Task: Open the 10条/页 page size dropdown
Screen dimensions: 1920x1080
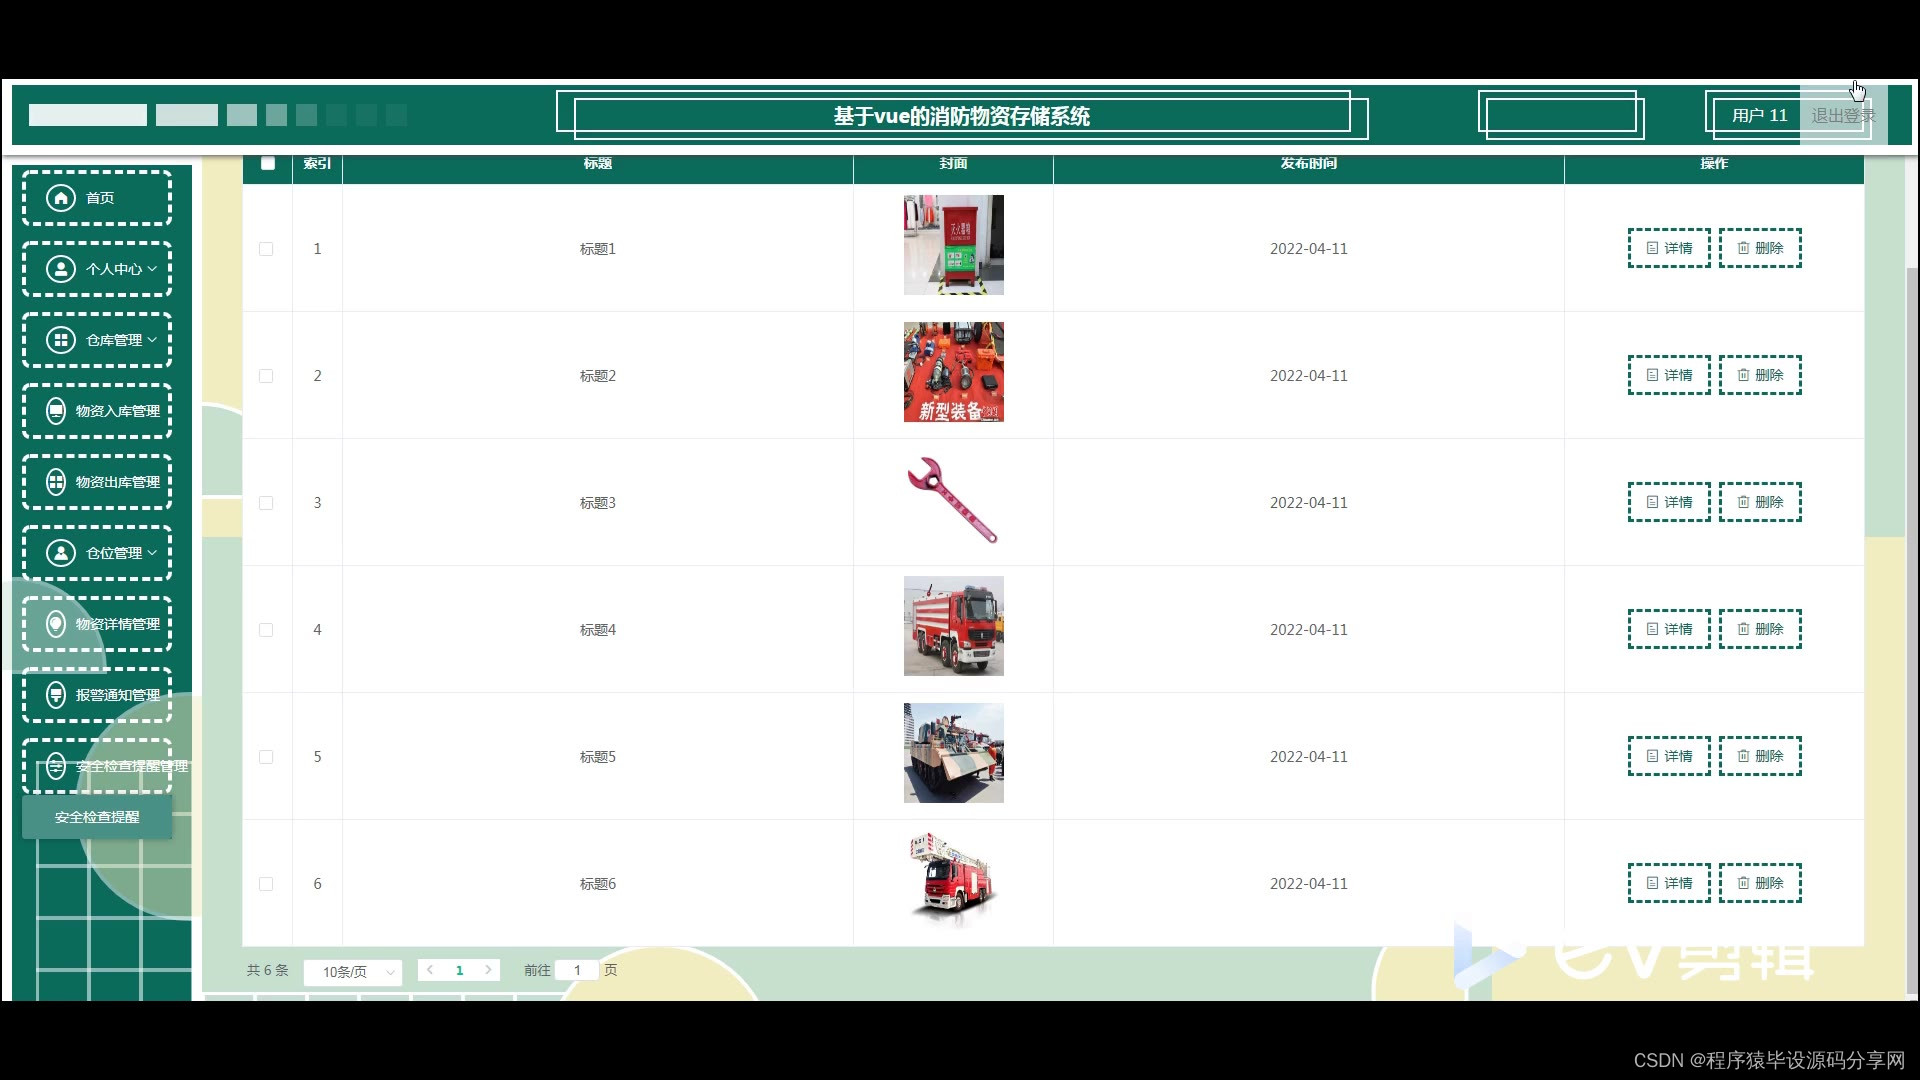Action: (353, 972)
